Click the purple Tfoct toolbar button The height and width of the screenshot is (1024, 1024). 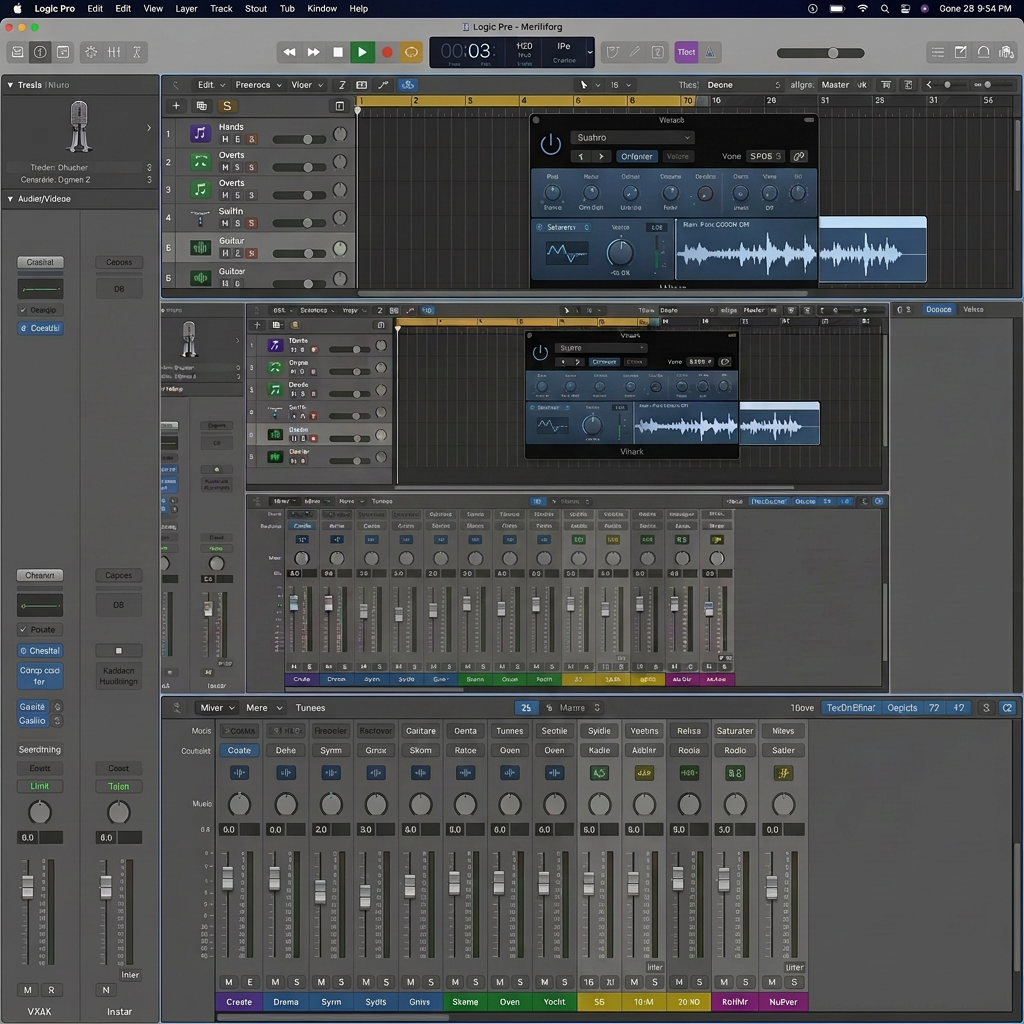pyautogui.click(x=686, y=52)
